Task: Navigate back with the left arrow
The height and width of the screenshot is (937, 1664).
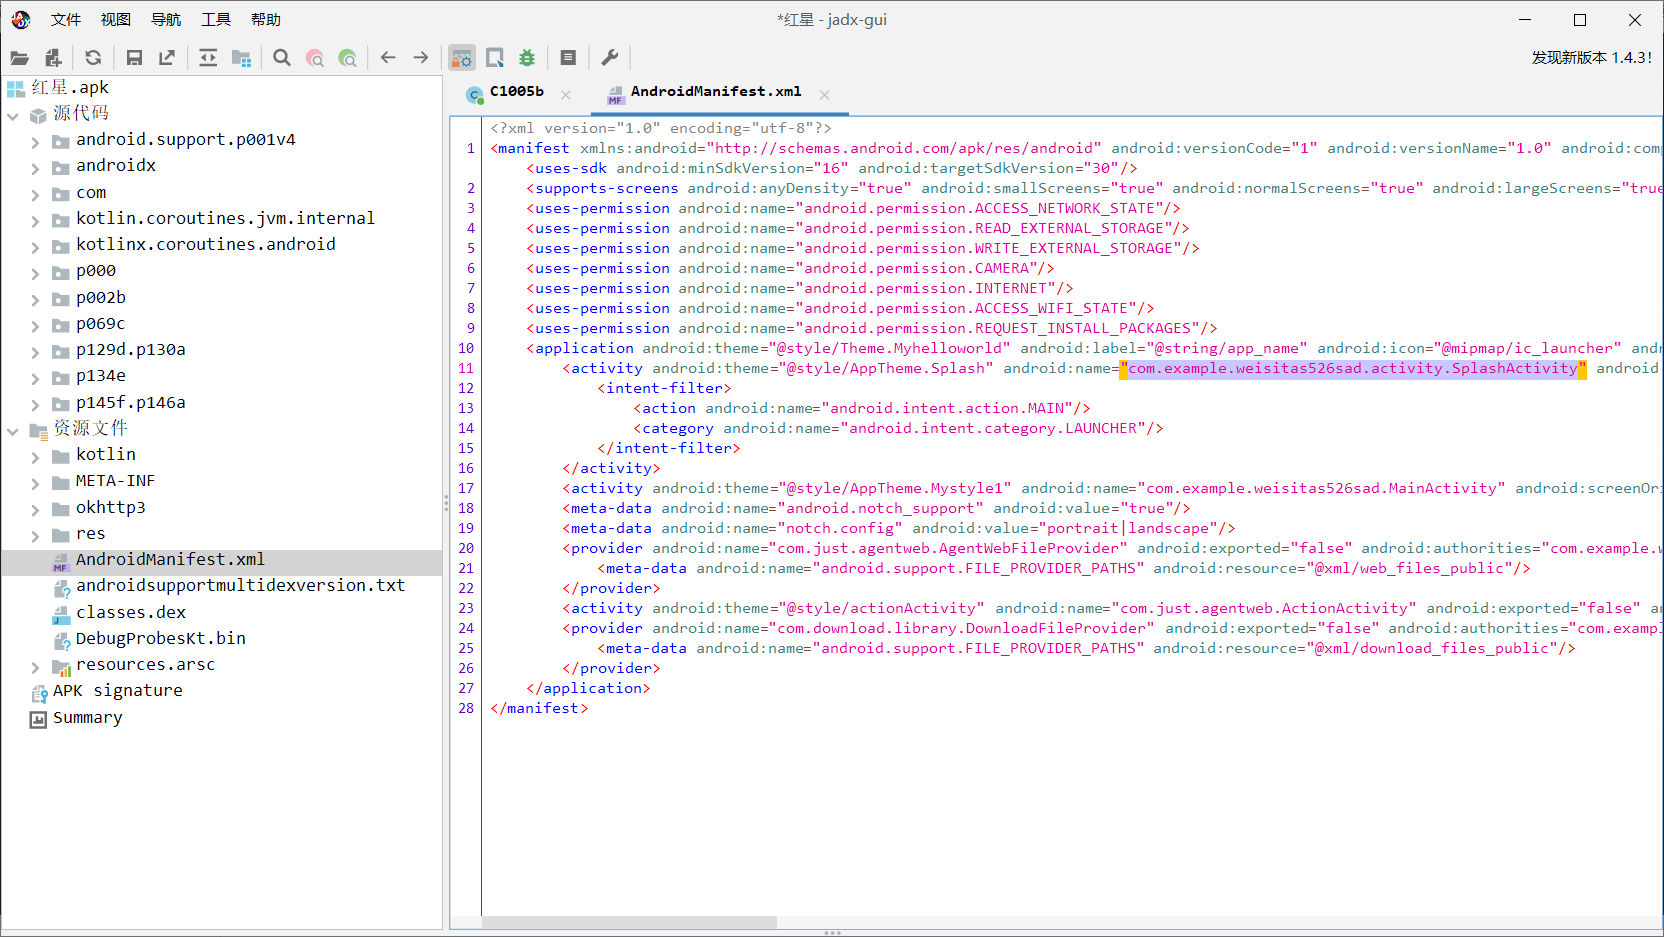Action: pos(388,58)
